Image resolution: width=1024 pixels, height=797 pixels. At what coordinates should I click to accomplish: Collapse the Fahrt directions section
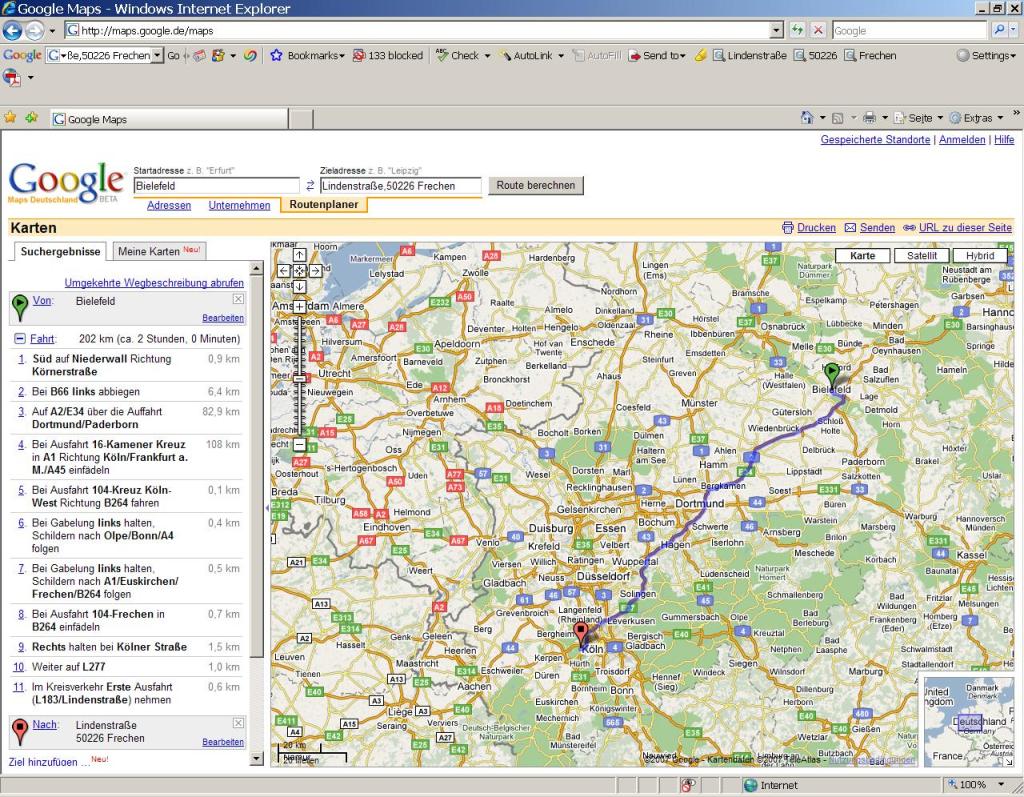tap(20, 338)
